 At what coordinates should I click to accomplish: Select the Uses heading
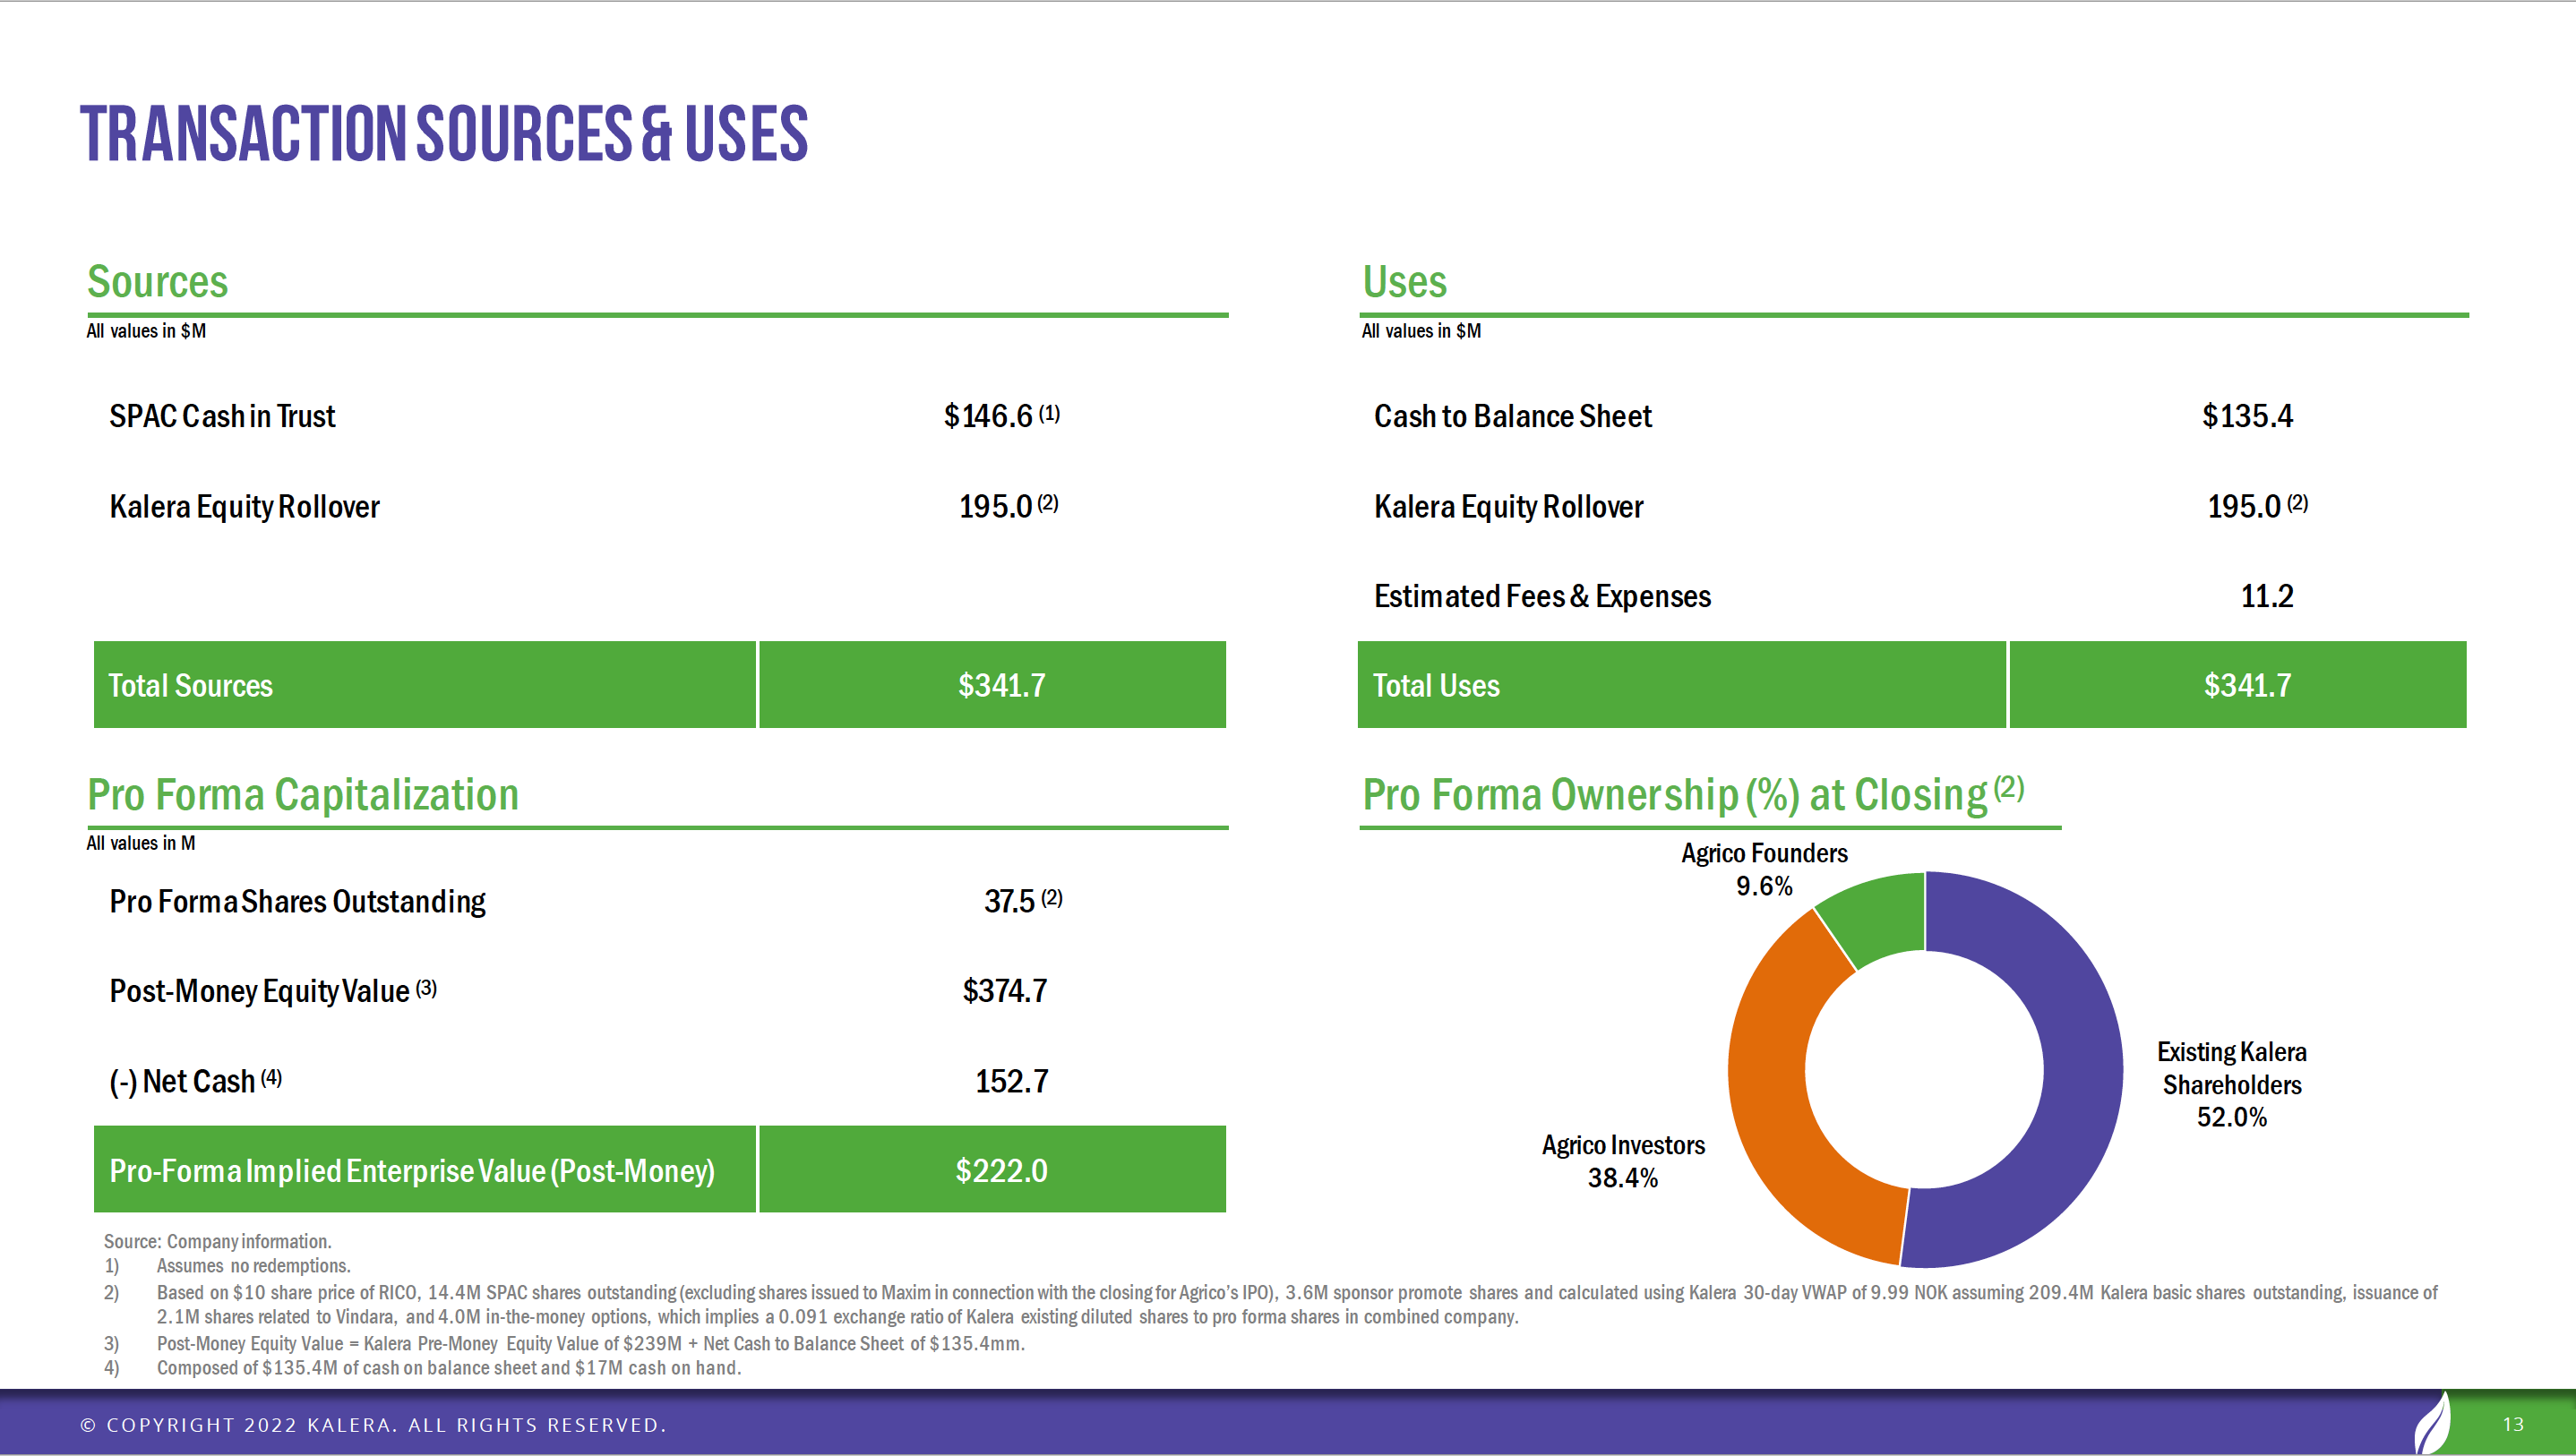click(x=1404, y=281)
